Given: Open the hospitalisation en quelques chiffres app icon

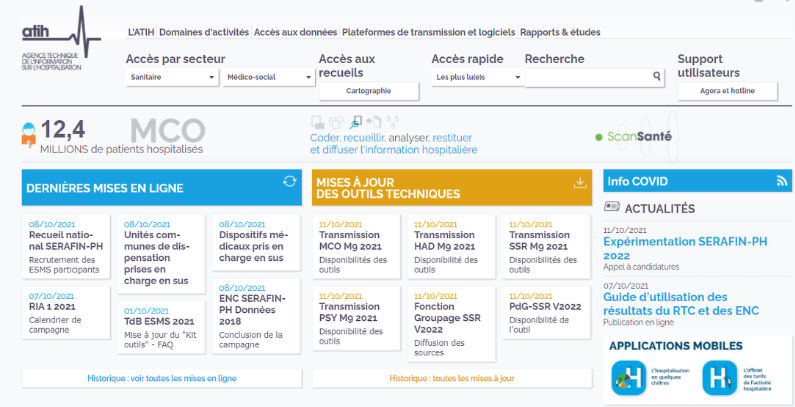Looking at the screenshot, I should (x=629, y=378).
